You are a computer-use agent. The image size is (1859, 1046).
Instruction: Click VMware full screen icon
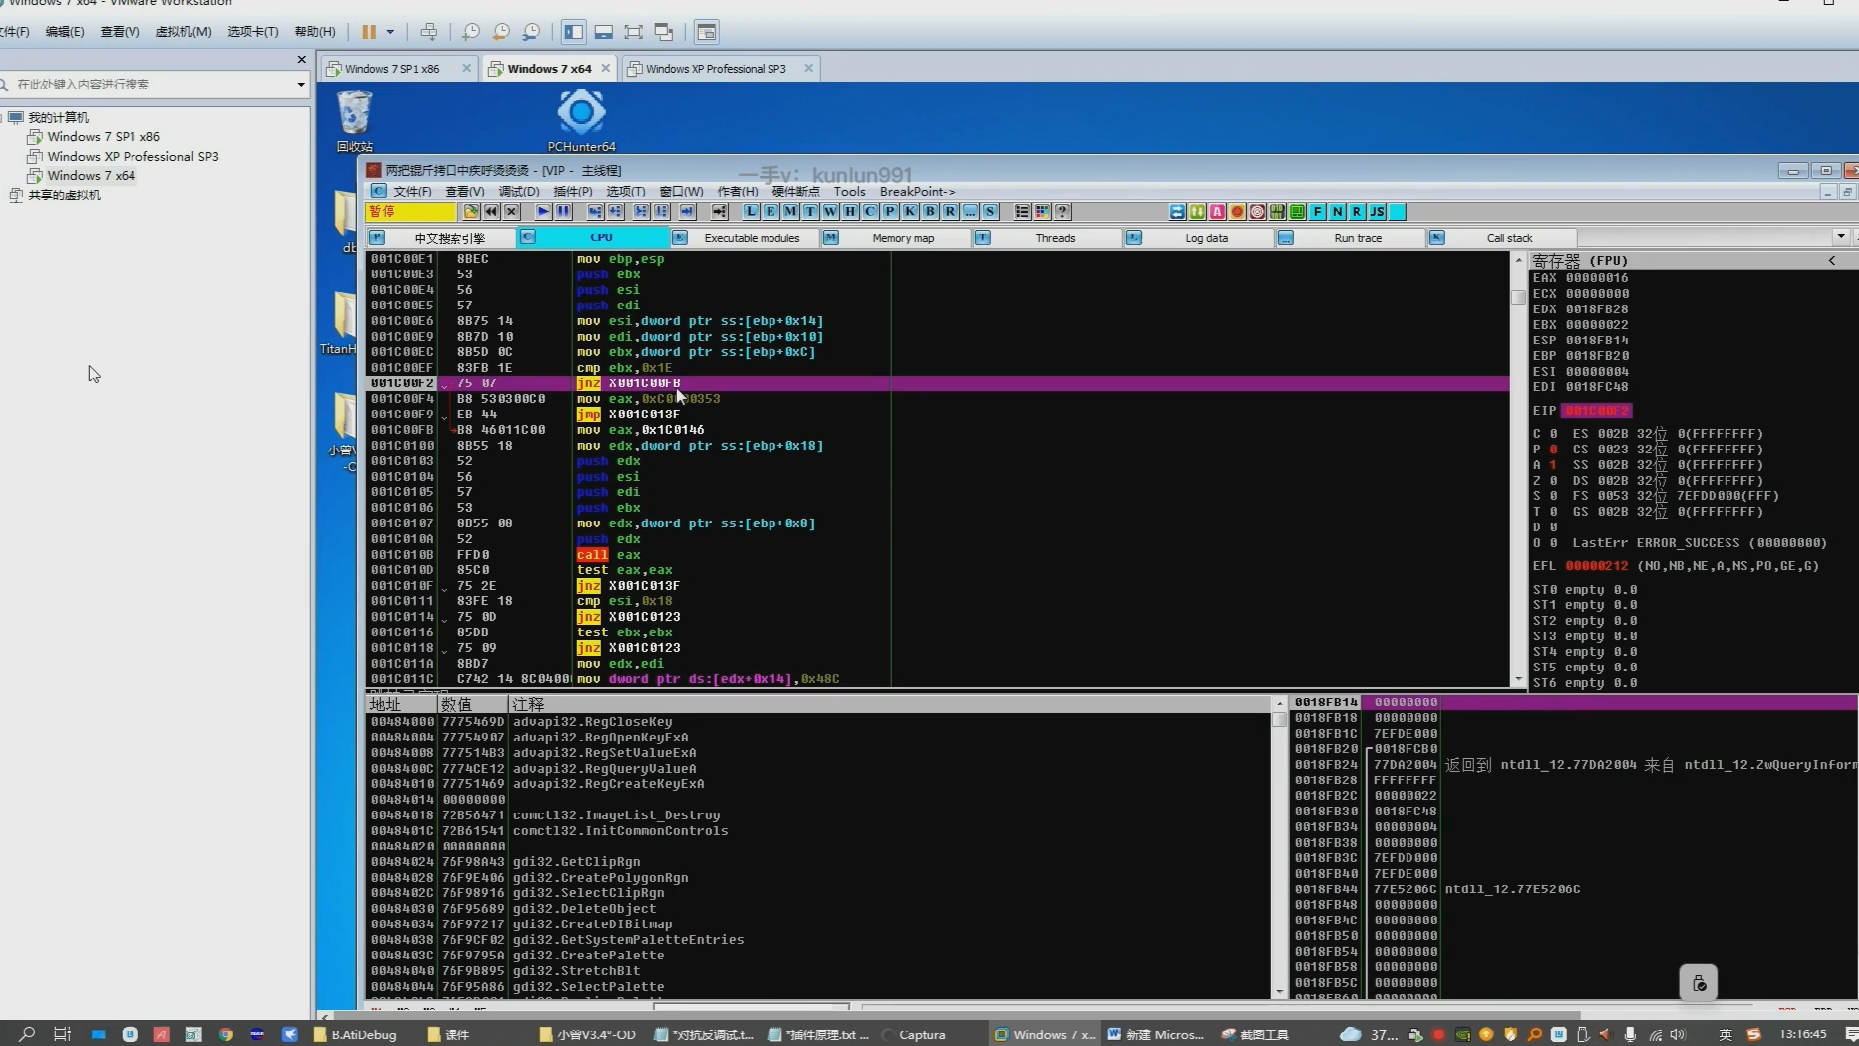click(633, 32)
